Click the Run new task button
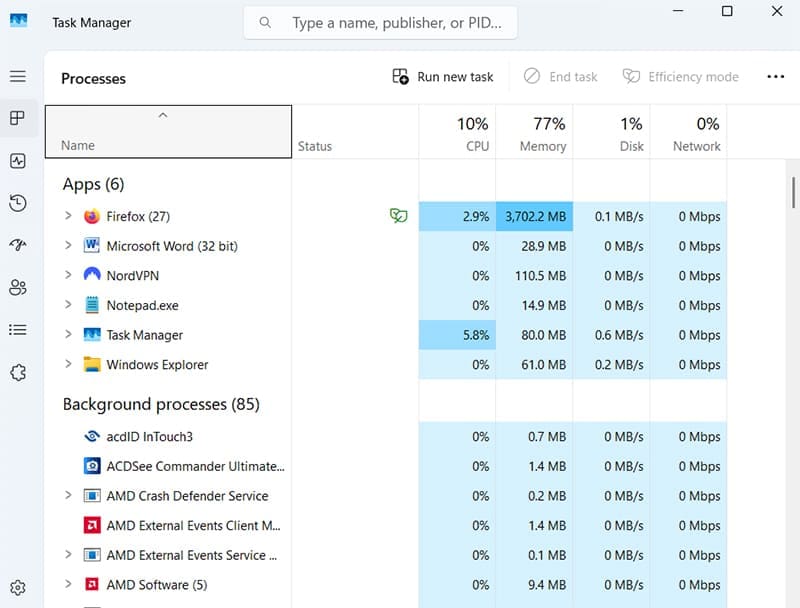The height and width of the screenshot is (608, 800). click(x=443, y=77)
